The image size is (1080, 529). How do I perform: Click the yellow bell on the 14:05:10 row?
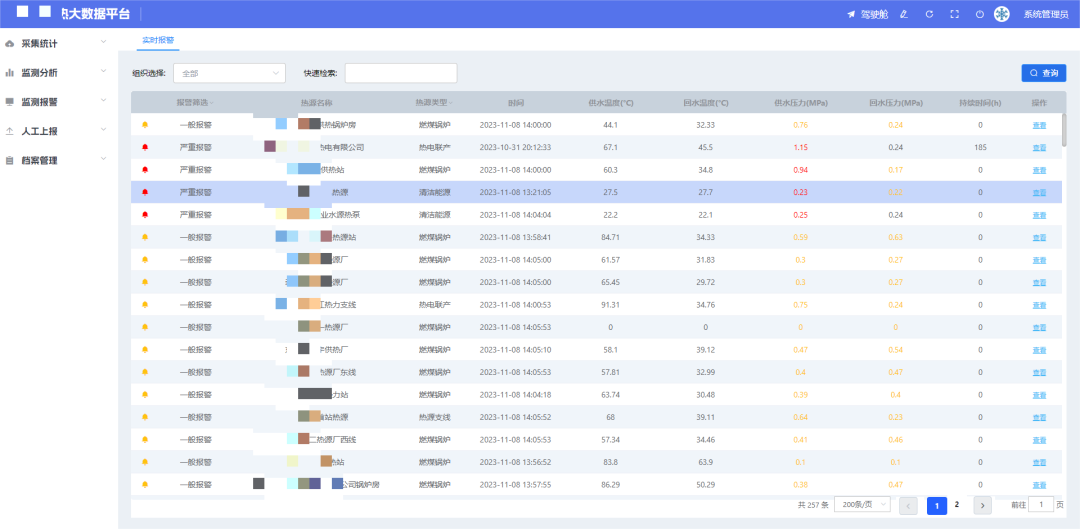145,349
